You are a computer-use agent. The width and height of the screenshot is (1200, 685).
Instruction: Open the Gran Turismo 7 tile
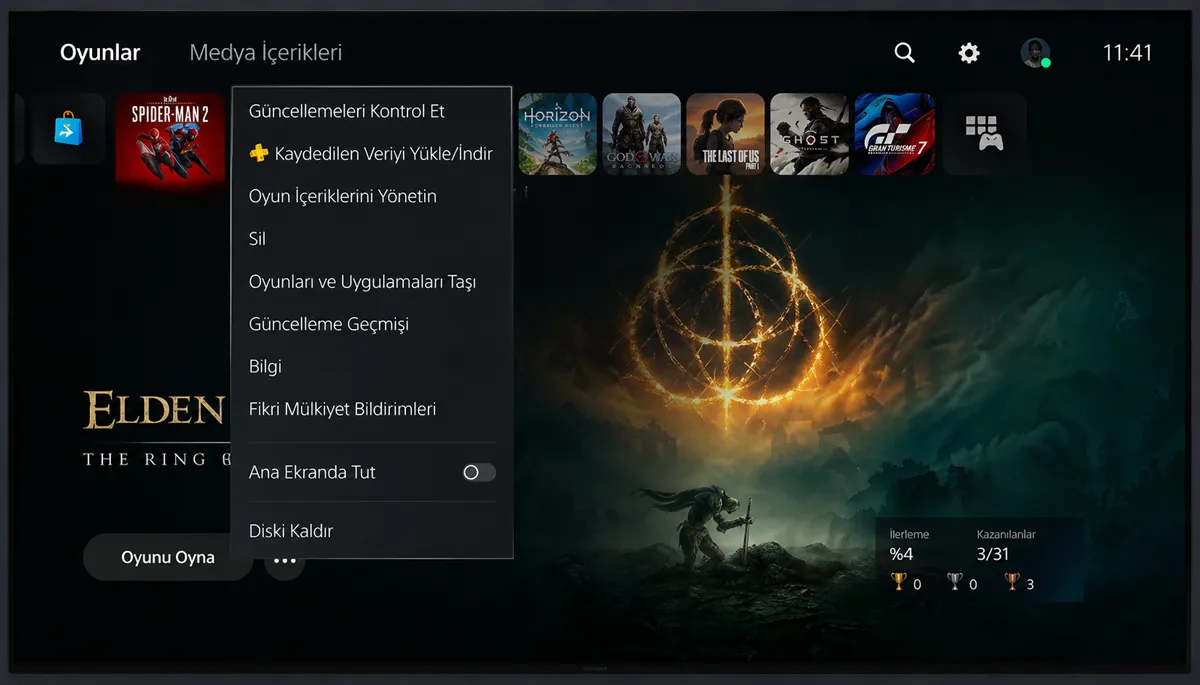pyautogui.click(x=893, y=135)
